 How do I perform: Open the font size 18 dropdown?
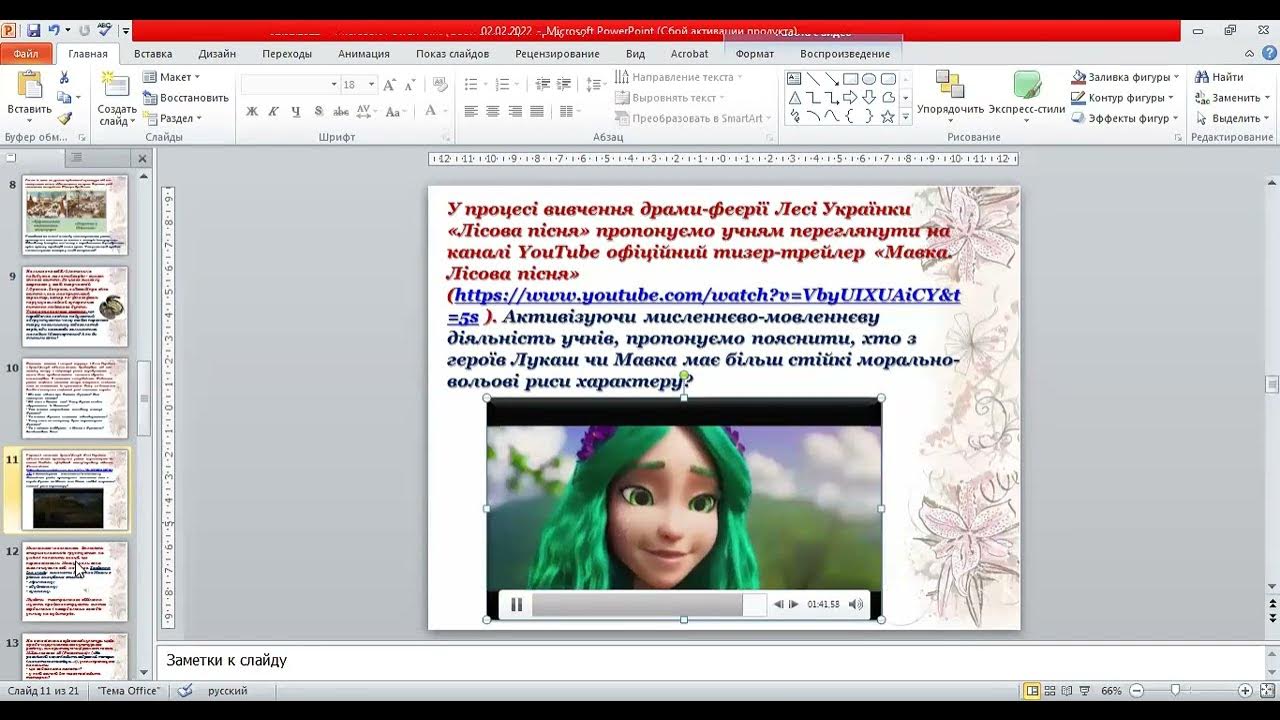pyautogui.click(x=372, y=85)
